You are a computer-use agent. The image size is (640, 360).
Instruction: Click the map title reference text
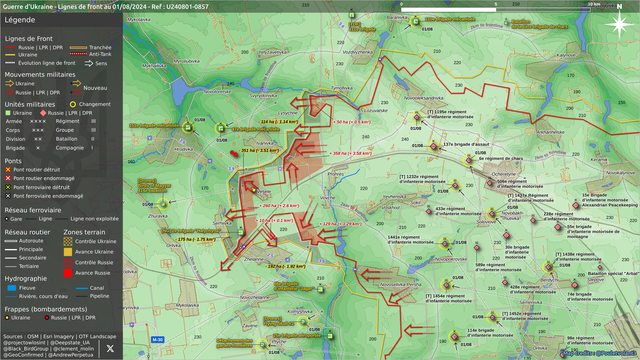click(x=106, y=7)
